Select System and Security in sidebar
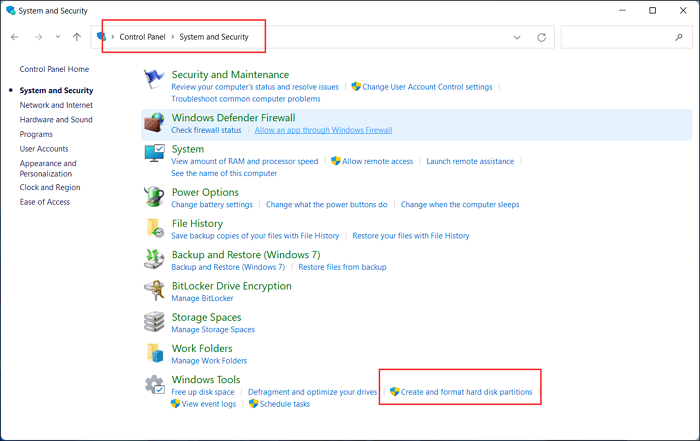 tap(56, 91)
